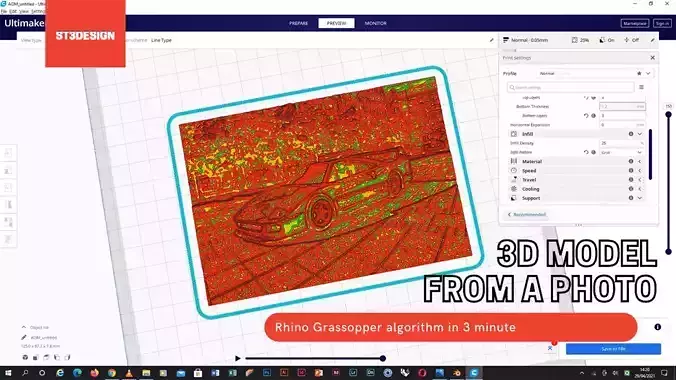This screenshot has height=380, width=676.
Task: Click the Infill Density value field
Action: 622,143
